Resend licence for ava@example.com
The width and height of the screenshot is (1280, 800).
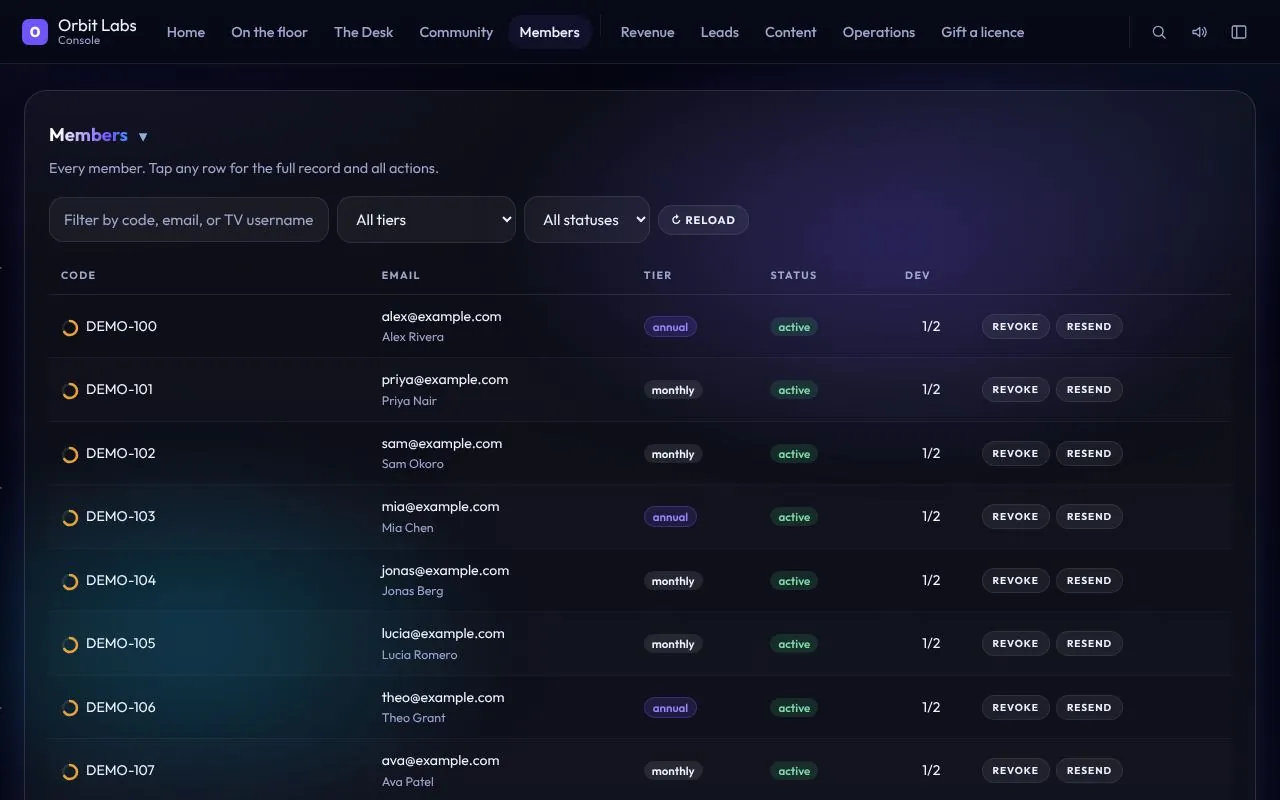1089,771
